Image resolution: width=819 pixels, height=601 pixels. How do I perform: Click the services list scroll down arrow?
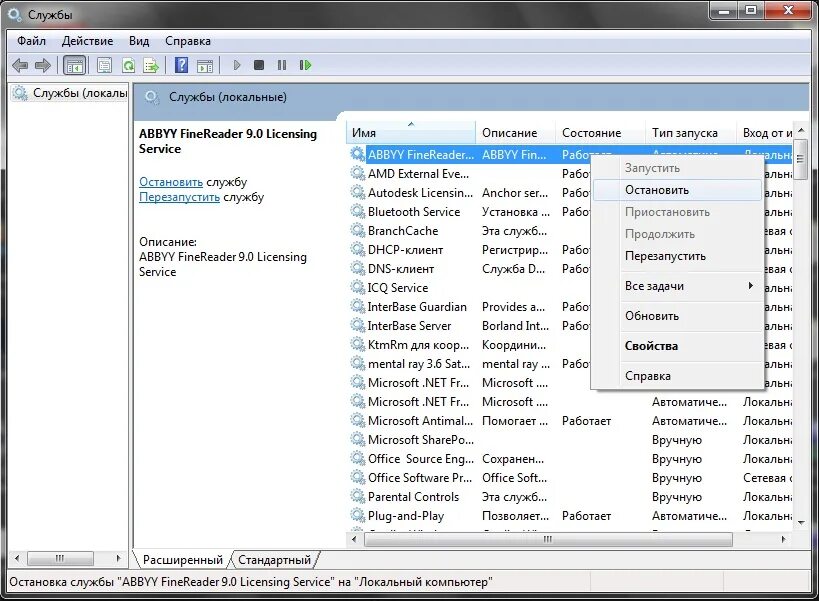(x=801, y=522)
